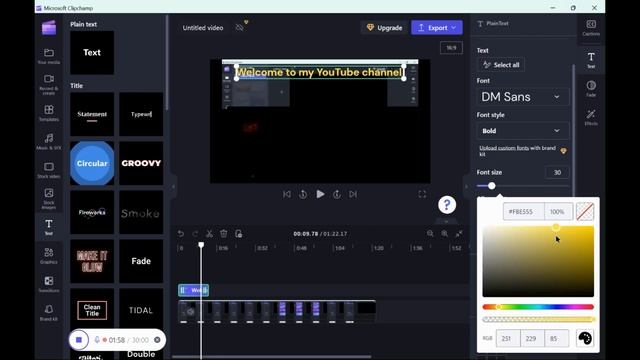Screen dimensions: 640x360
Task: Edit the 100% opacity field
Action: click(558, 211)
